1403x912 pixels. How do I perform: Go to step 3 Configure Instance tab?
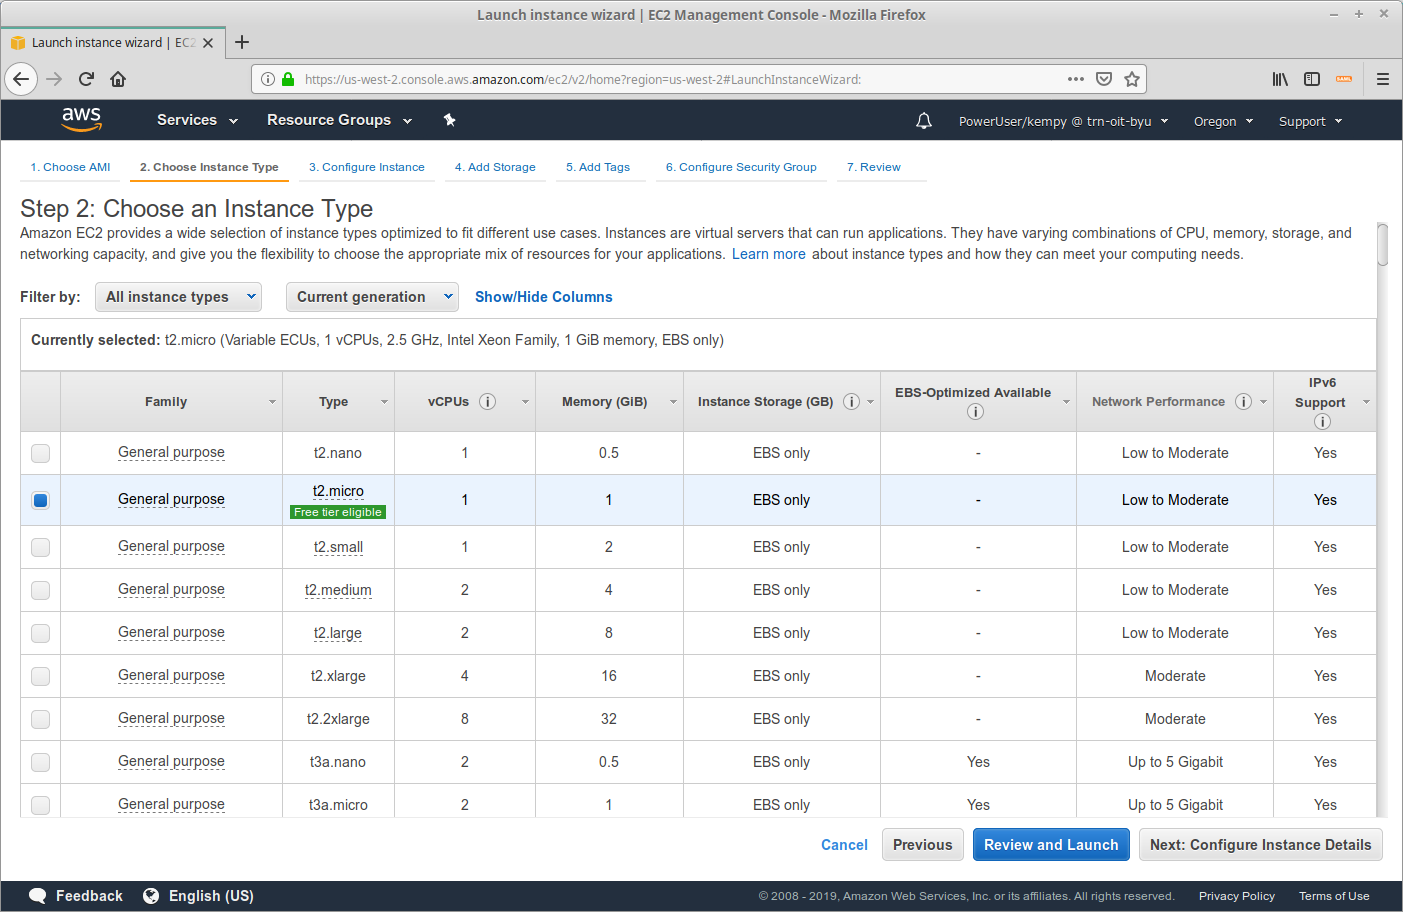[x=366, y=167]
